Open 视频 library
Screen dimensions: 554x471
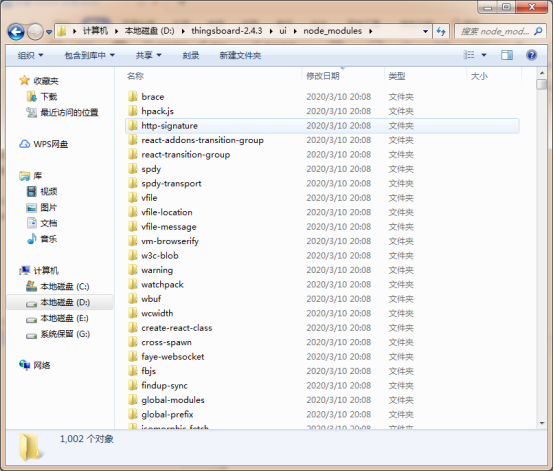[49, 192]
